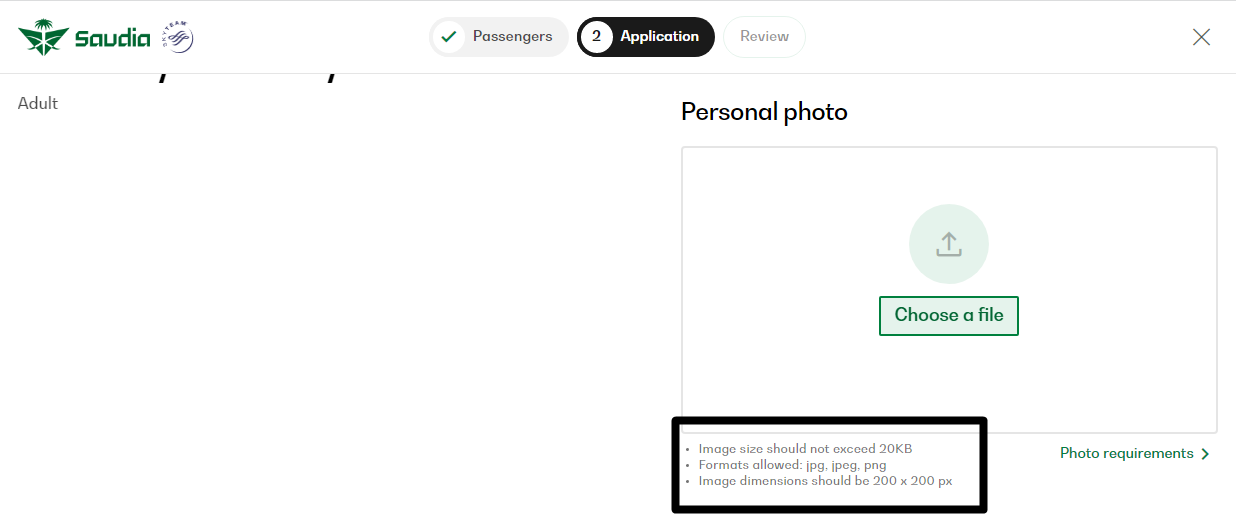Open the Photo requirements link
Image resolution: width=1236 pixels, height=526 pixels.
(x=1126, y=454)
